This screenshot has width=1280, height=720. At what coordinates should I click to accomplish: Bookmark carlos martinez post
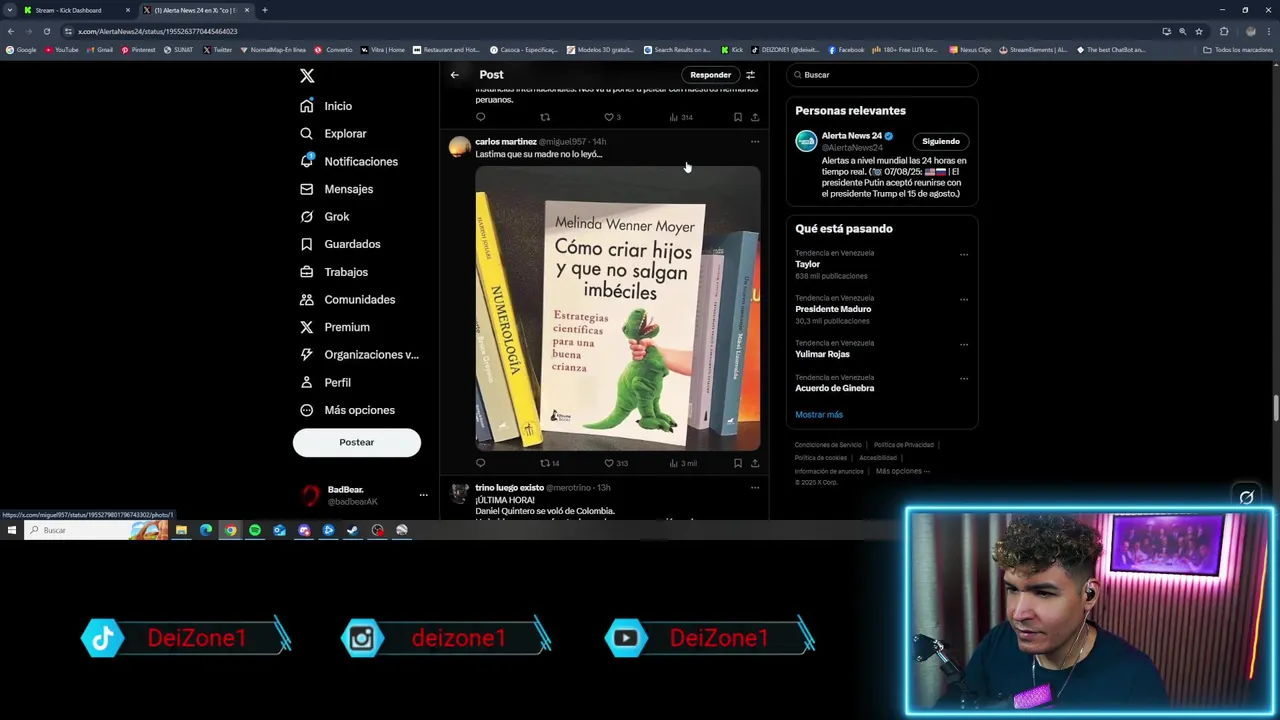pos(738,463)
